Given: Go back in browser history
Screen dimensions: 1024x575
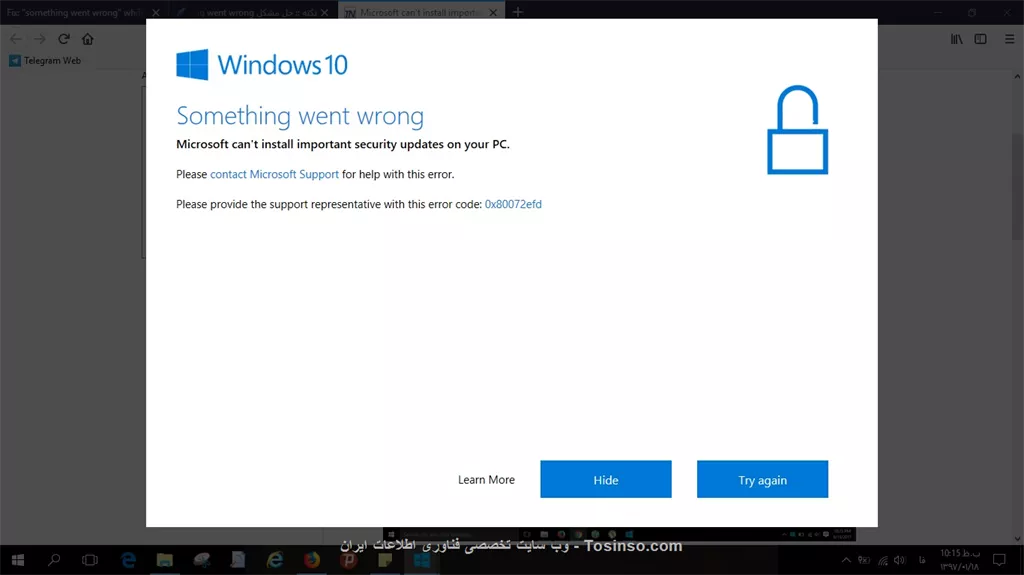Looking at the screenshot, I should click(x=16, y=39).
